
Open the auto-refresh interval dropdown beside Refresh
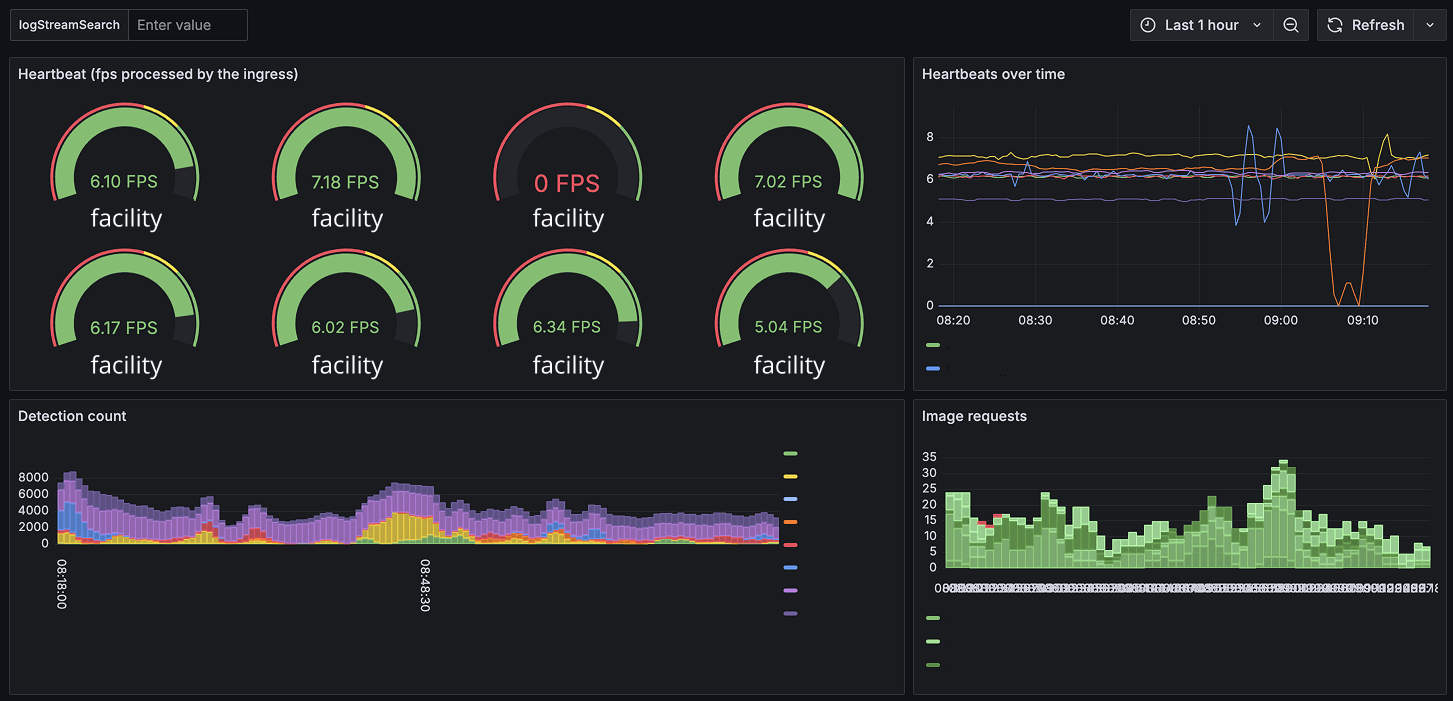(1430, 25)
